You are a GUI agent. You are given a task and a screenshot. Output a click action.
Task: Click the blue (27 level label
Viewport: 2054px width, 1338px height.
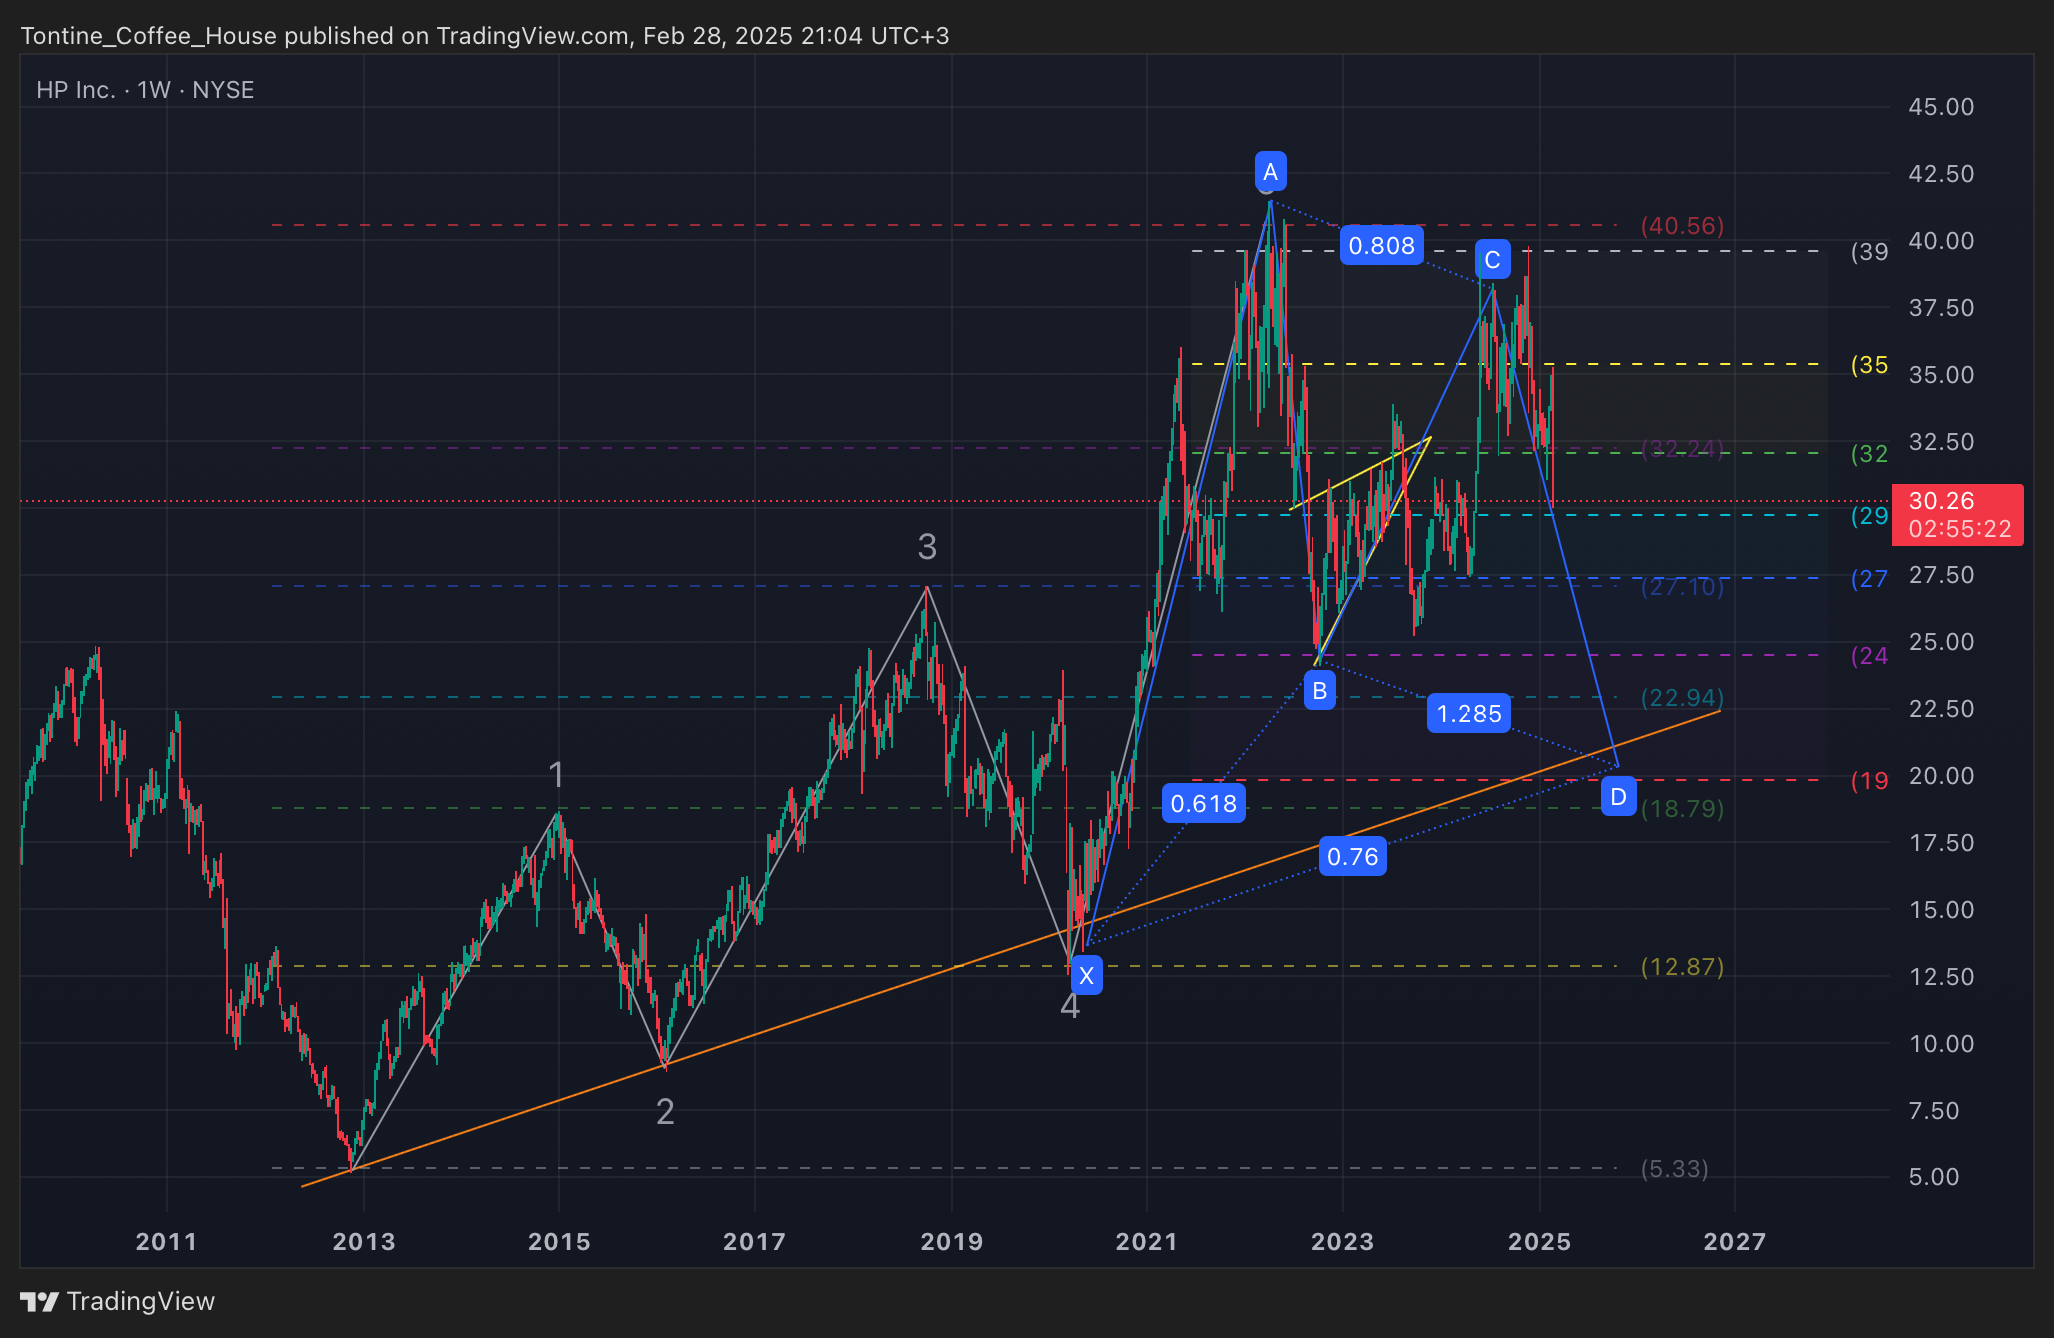[1869, 579]
